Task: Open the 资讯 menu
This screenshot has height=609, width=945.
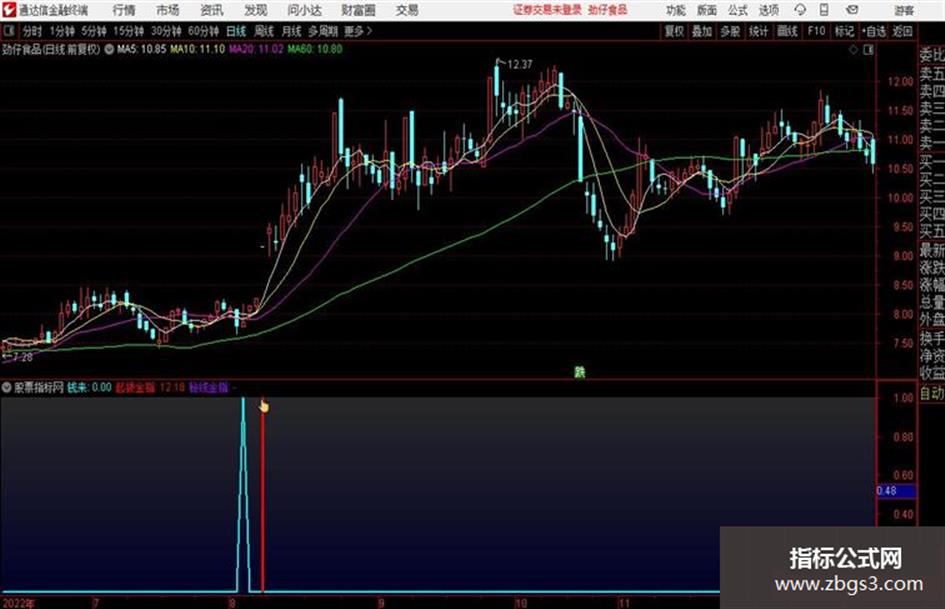Action: pyautogui.click(x=212, y=10)
